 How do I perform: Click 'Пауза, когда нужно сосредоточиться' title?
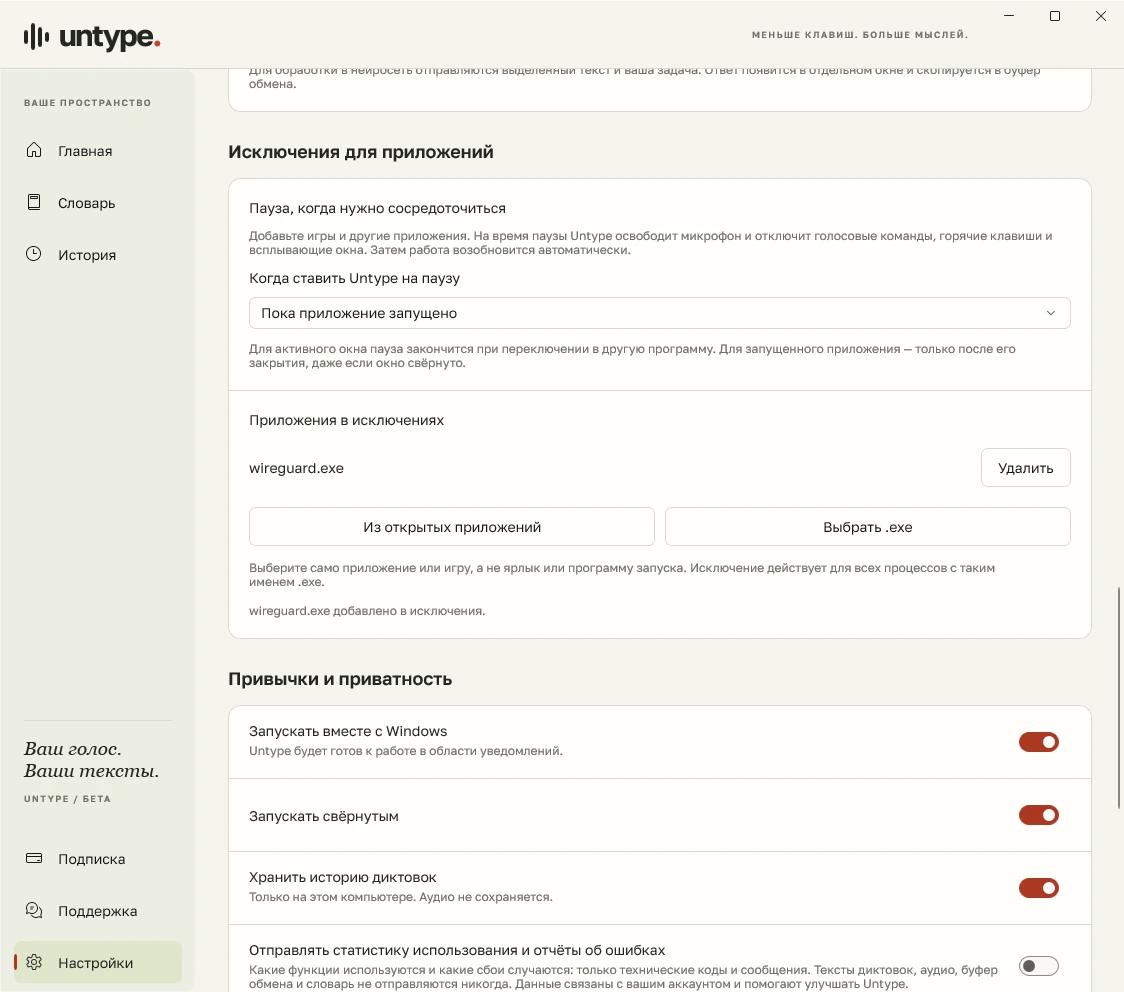click(377, 209)
